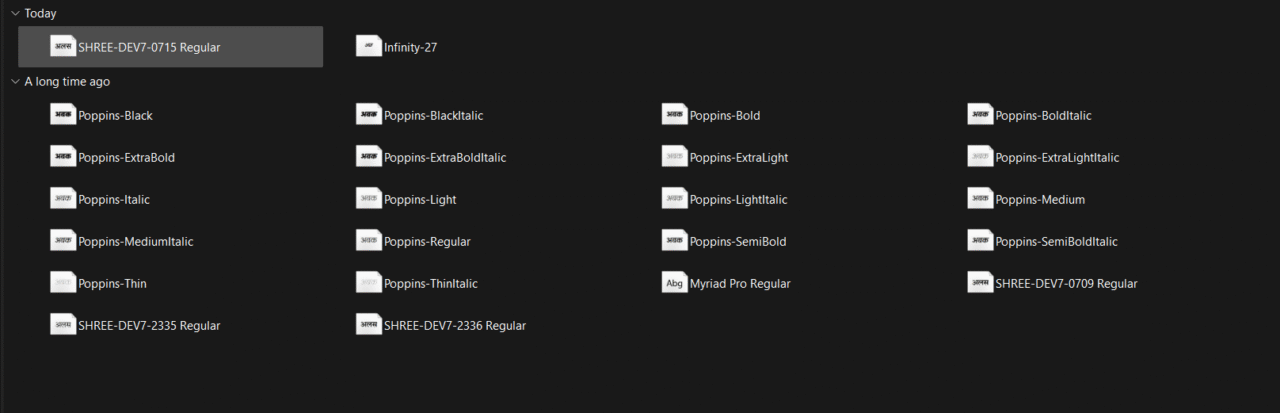Select the SHREE-DEV7-2335 Regular font icon
This screenshot has width=1280, height=413.
coord(63,325)
